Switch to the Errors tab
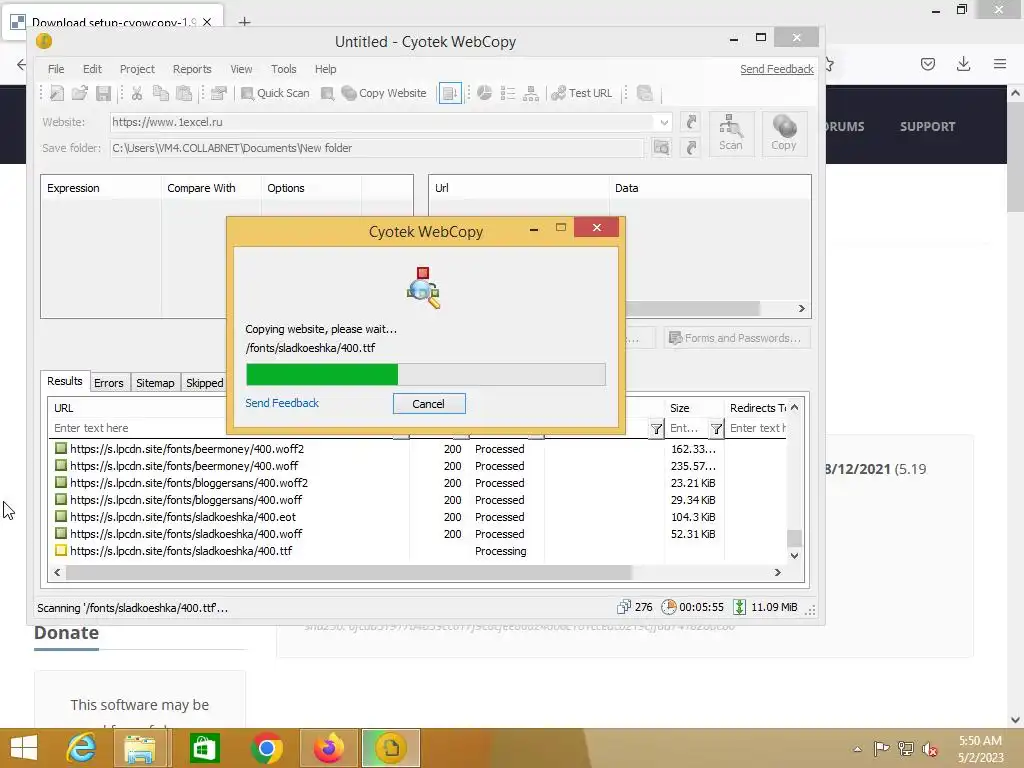 tap(108, 383)
